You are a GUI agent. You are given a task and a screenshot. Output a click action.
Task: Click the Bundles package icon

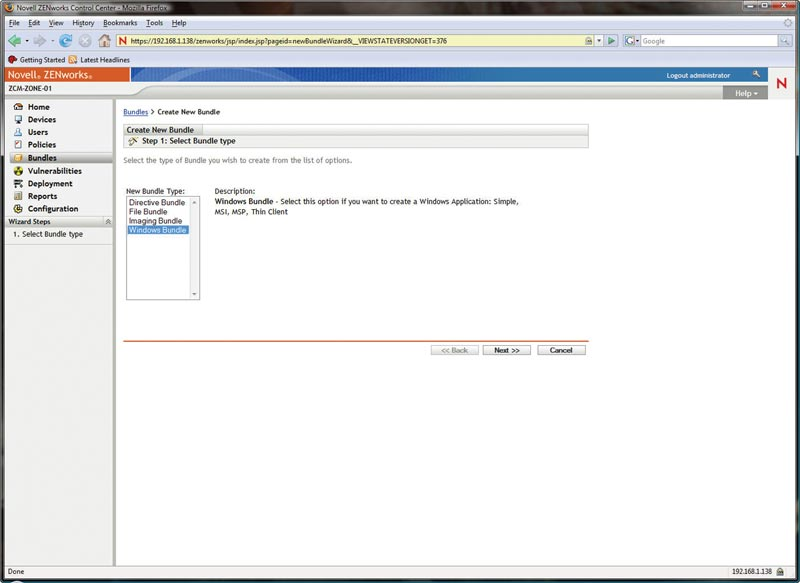click(18, 158)
